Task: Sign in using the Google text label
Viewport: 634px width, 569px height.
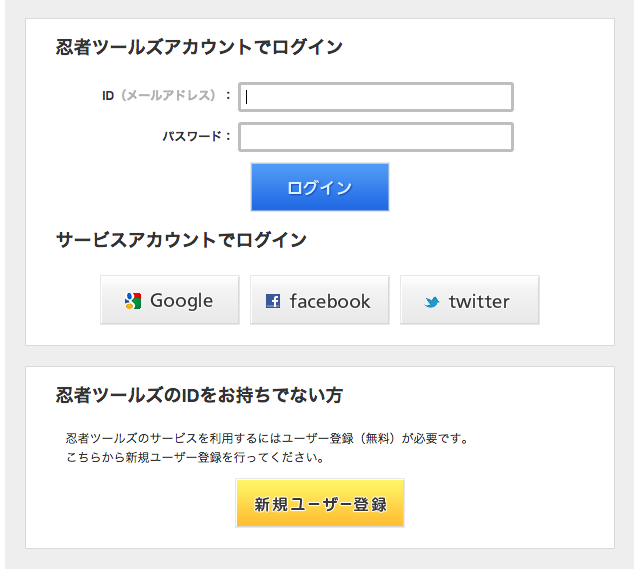Action: tap(181, 301)
